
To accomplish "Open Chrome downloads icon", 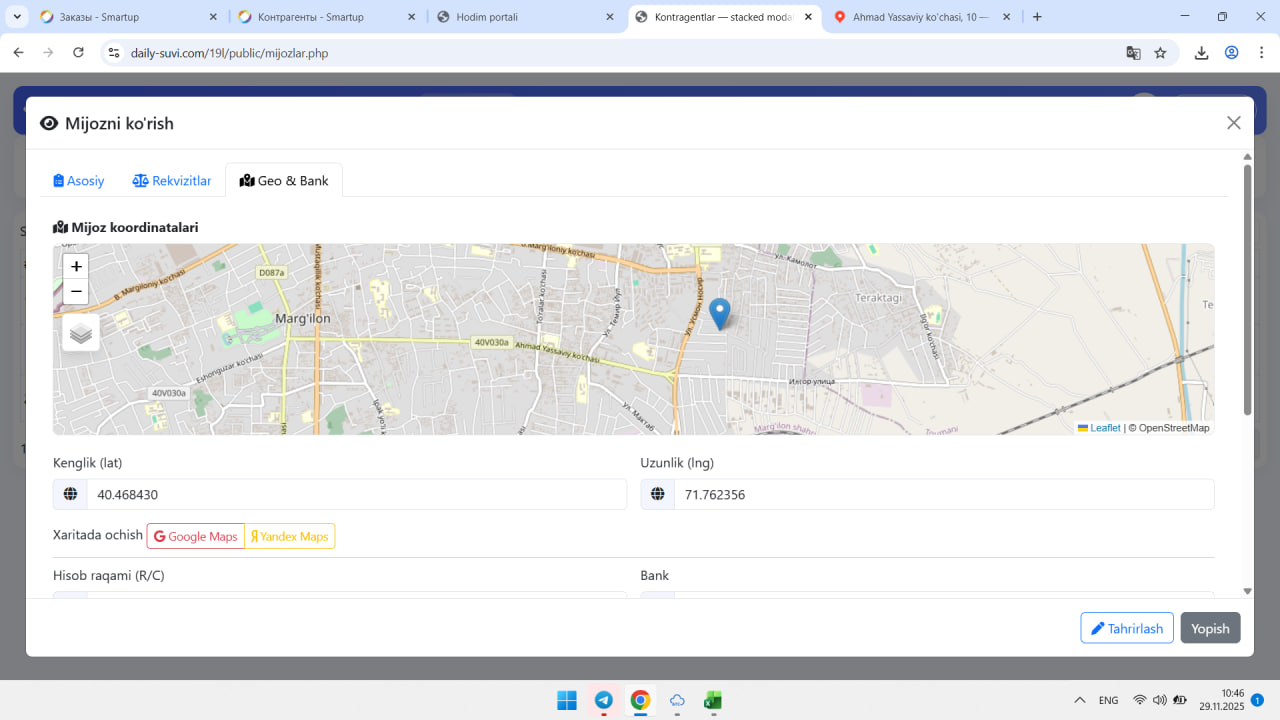I will (x=1201, y=53).
